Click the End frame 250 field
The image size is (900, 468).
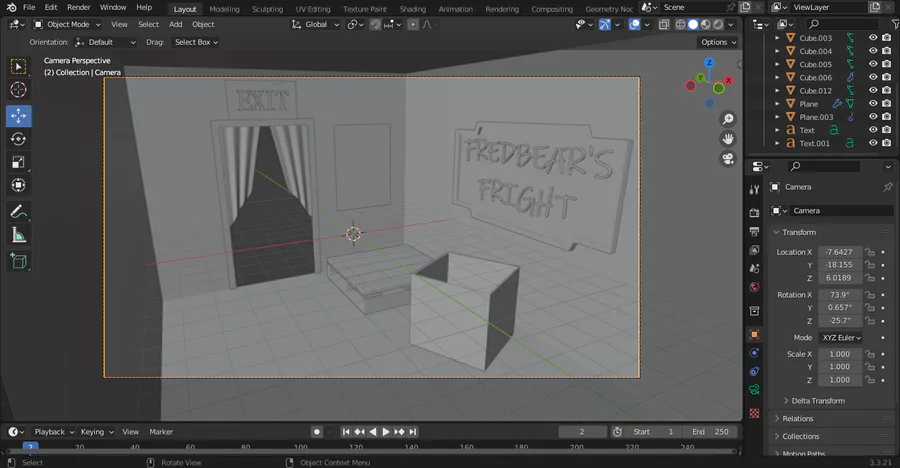711,432
